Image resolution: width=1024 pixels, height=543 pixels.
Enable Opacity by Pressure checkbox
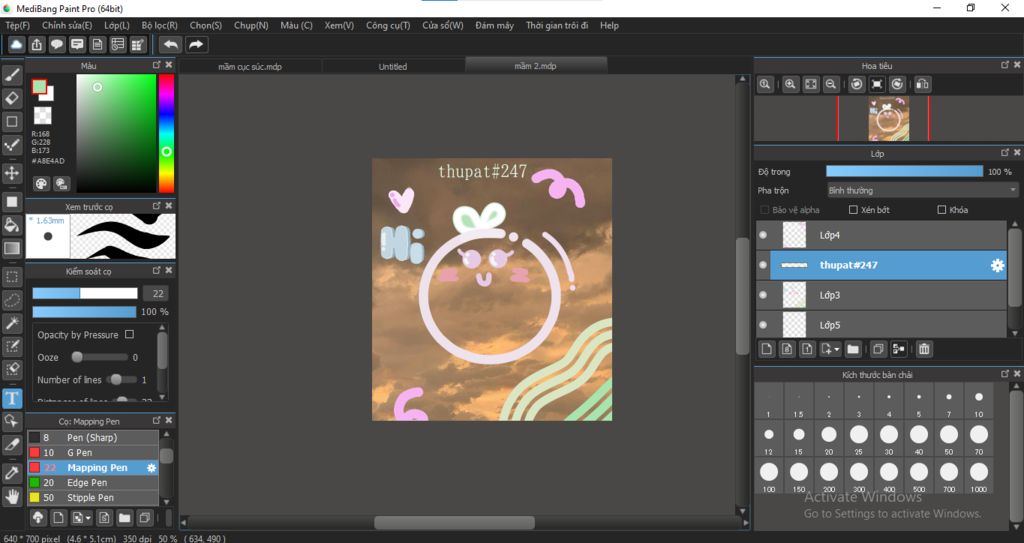coord(129,334)
